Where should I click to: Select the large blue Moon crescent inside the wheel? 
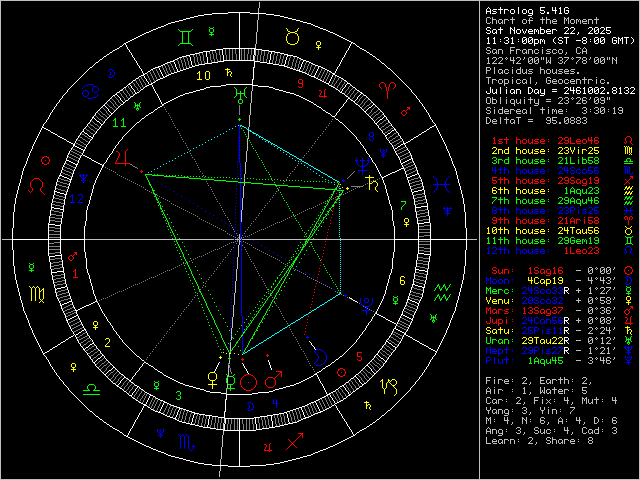coord(320,357)
